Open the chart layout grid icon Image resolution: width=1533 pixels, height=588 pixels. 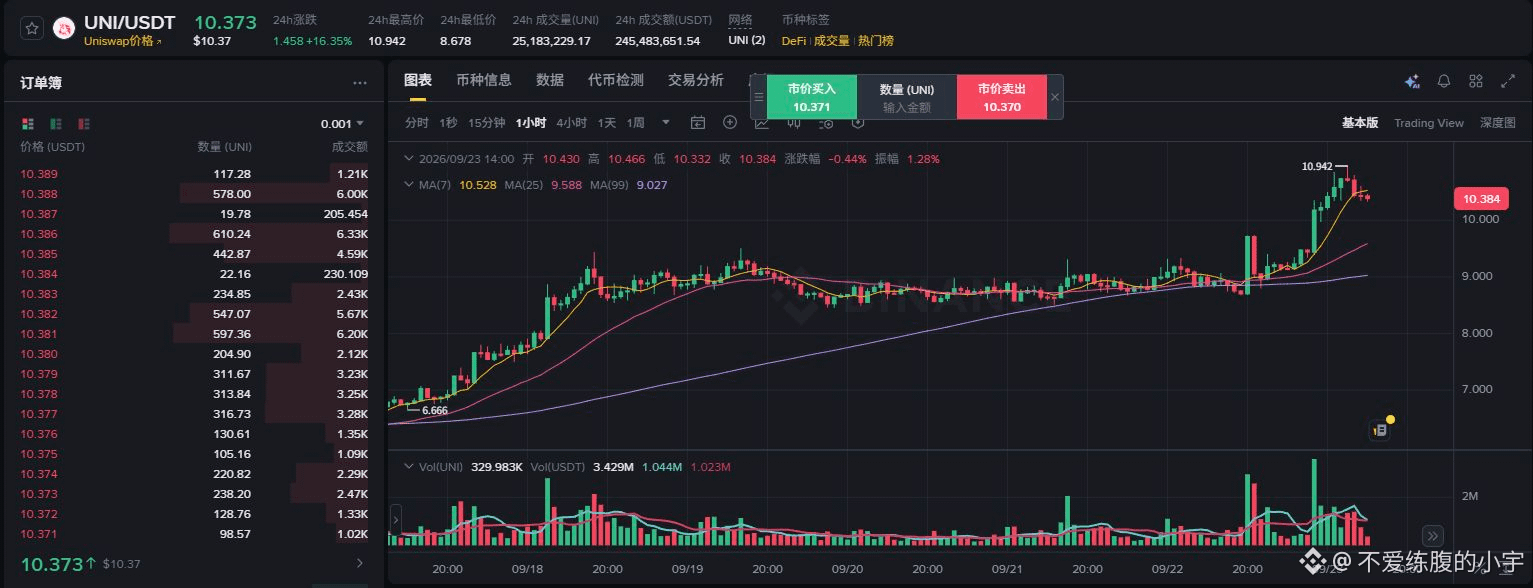click(1476, 81)
